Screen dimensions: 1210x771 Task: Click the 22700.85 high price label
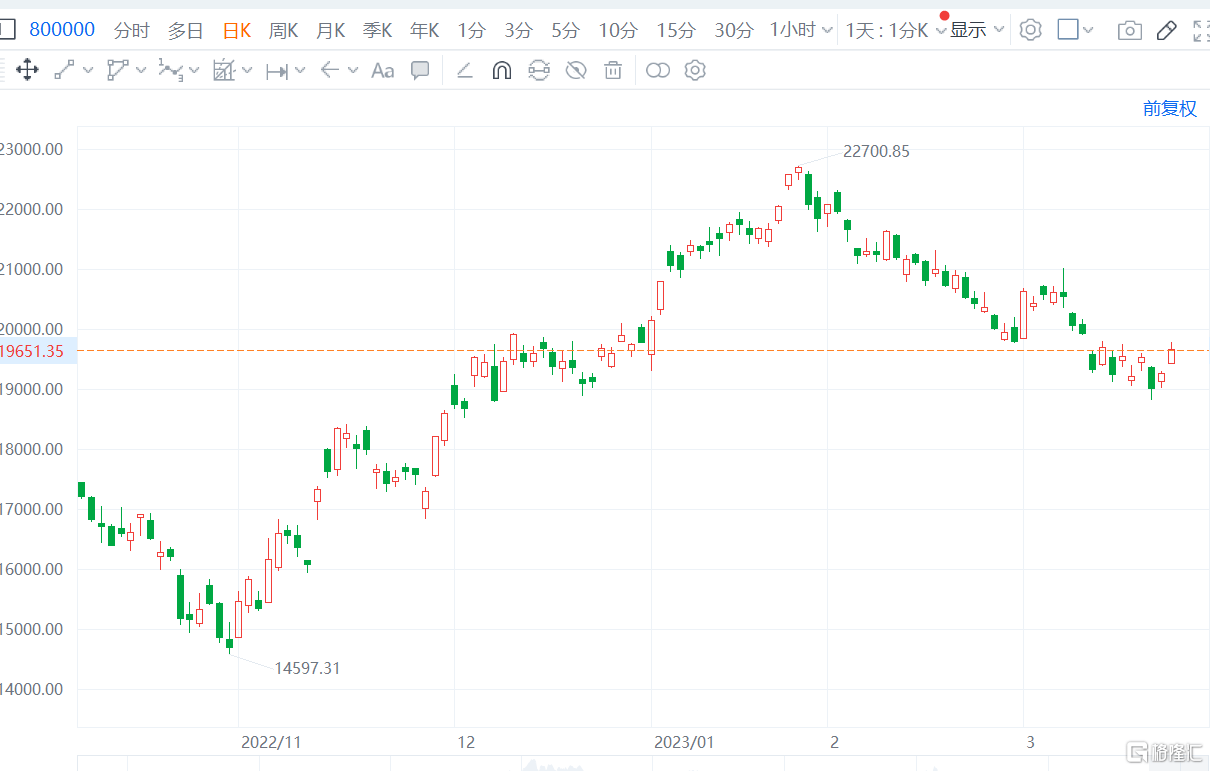(x=876, y=151)
